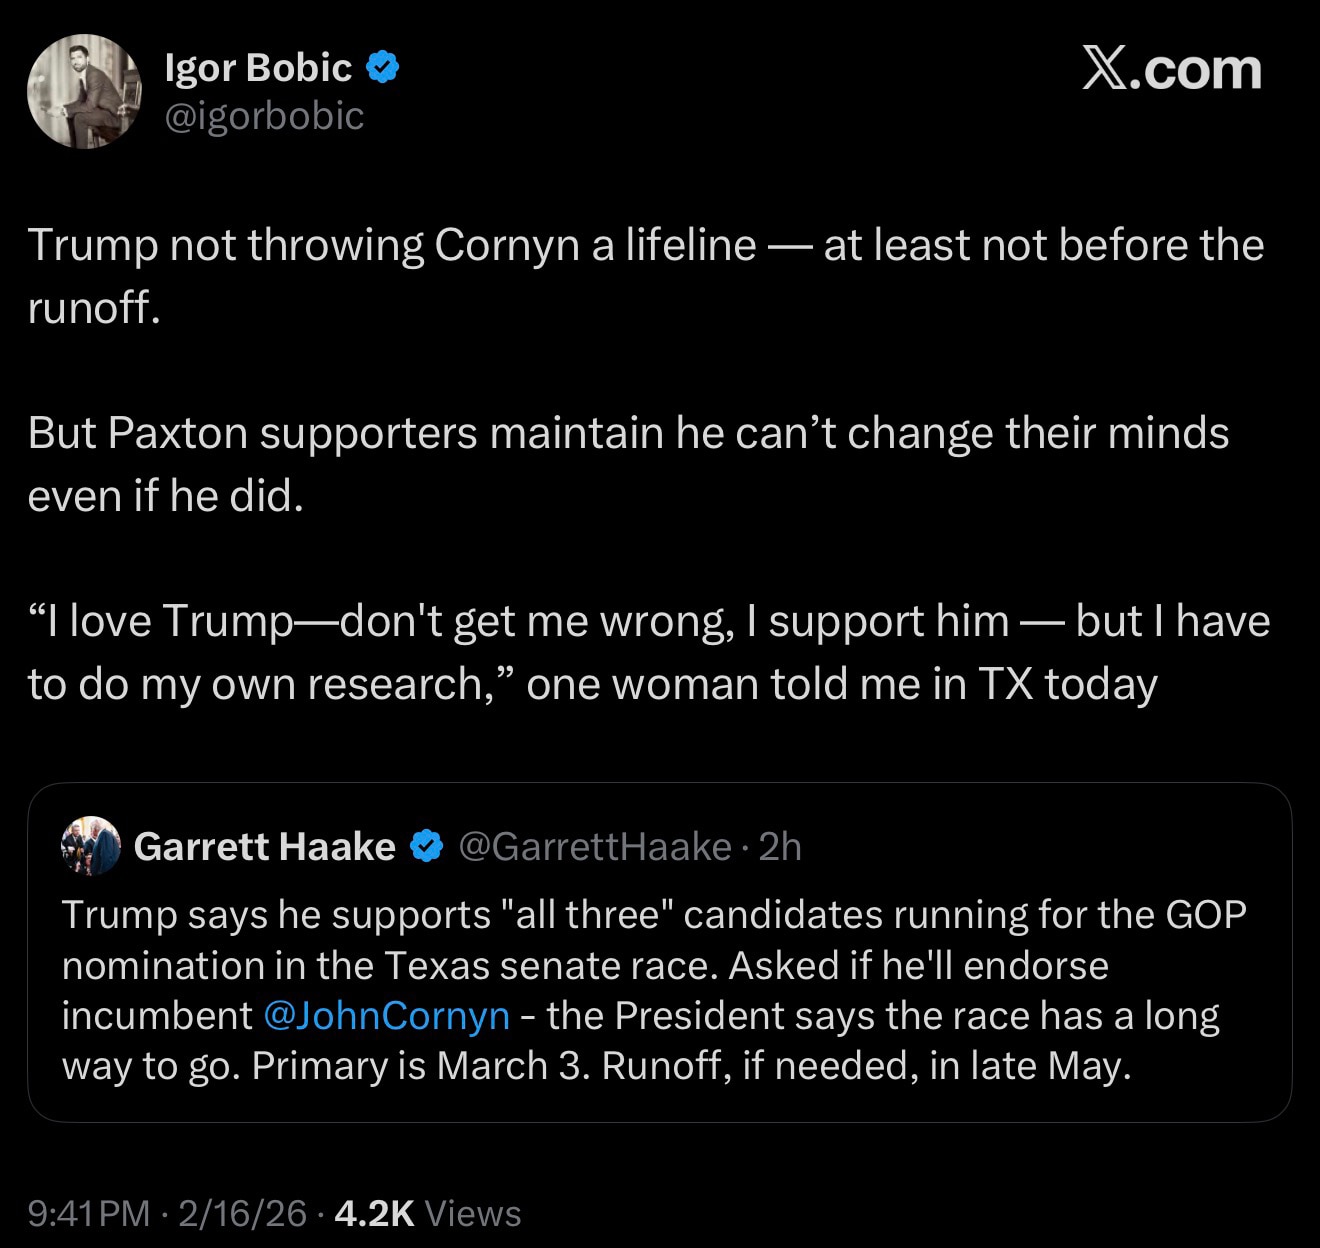
Task: Open the @GarrettHaake handle
Action: click(x=594, y=845)
